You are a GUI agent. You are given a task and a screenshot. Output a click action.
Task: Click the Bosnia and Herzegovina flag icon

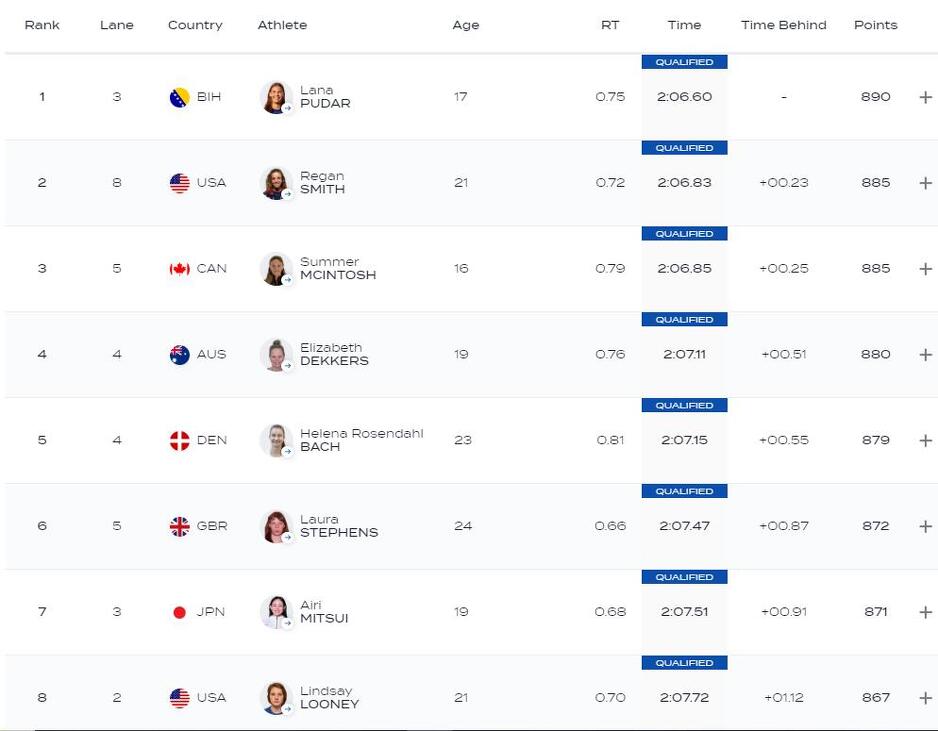180,97
